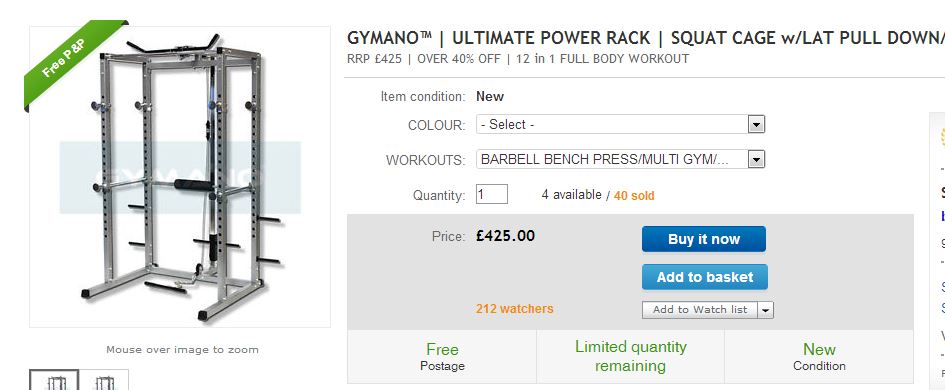
Task: Click the Buy it now button
Action: click(x=703, y=239)
